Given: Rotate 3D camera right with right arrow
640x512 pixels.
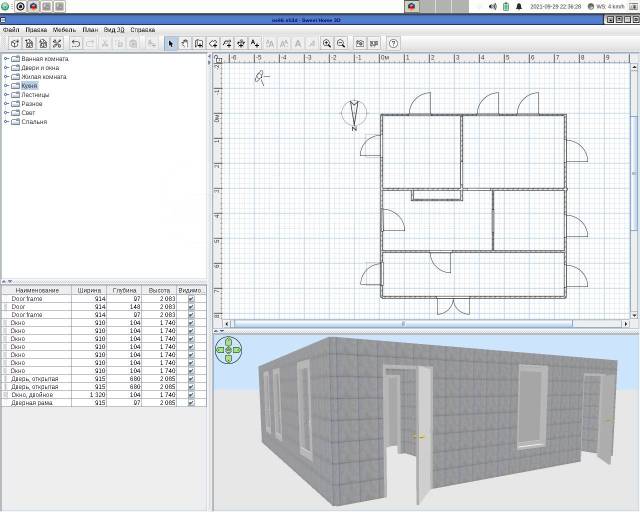Looking at the screenshot, I should point(237,350).
